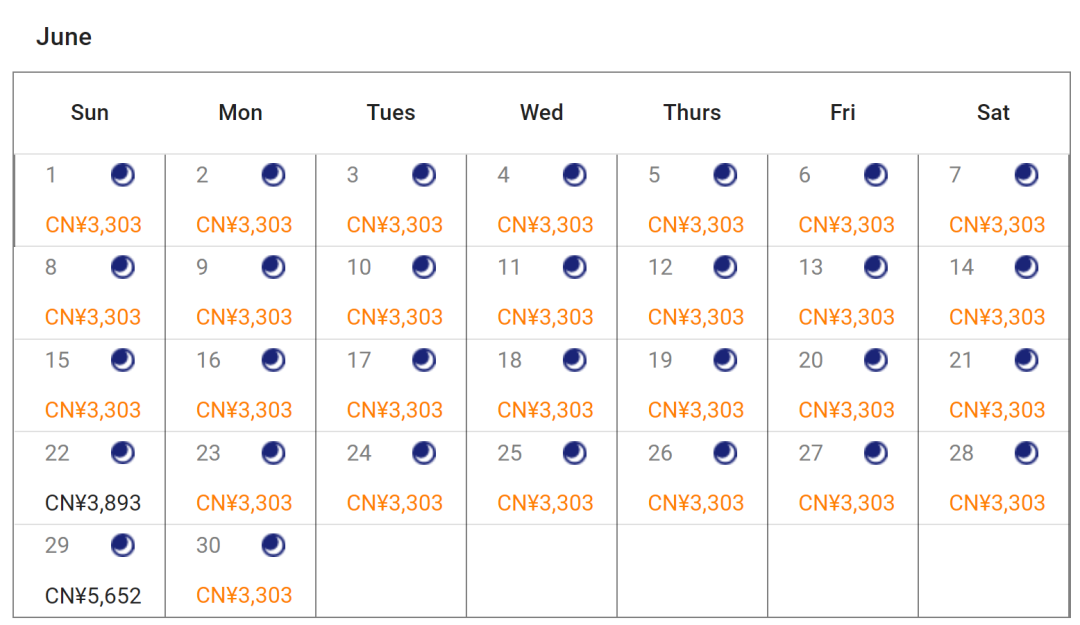Pick the June 4 price CN¥3,303
The image size is (1080, 625).
click(545, 225)
